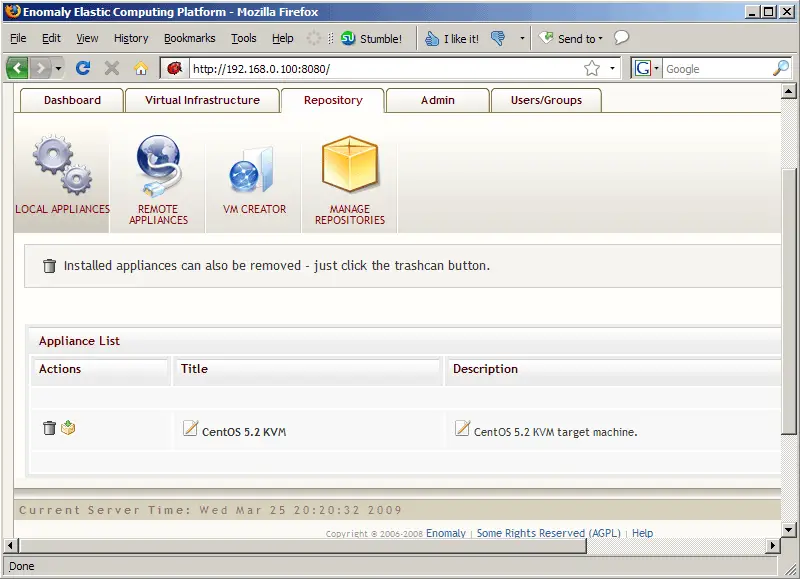The image size is (800, 579).
Task: Delete CentOS 5.2 KVM with trashcan icon
Action: [x=49, y=428]
